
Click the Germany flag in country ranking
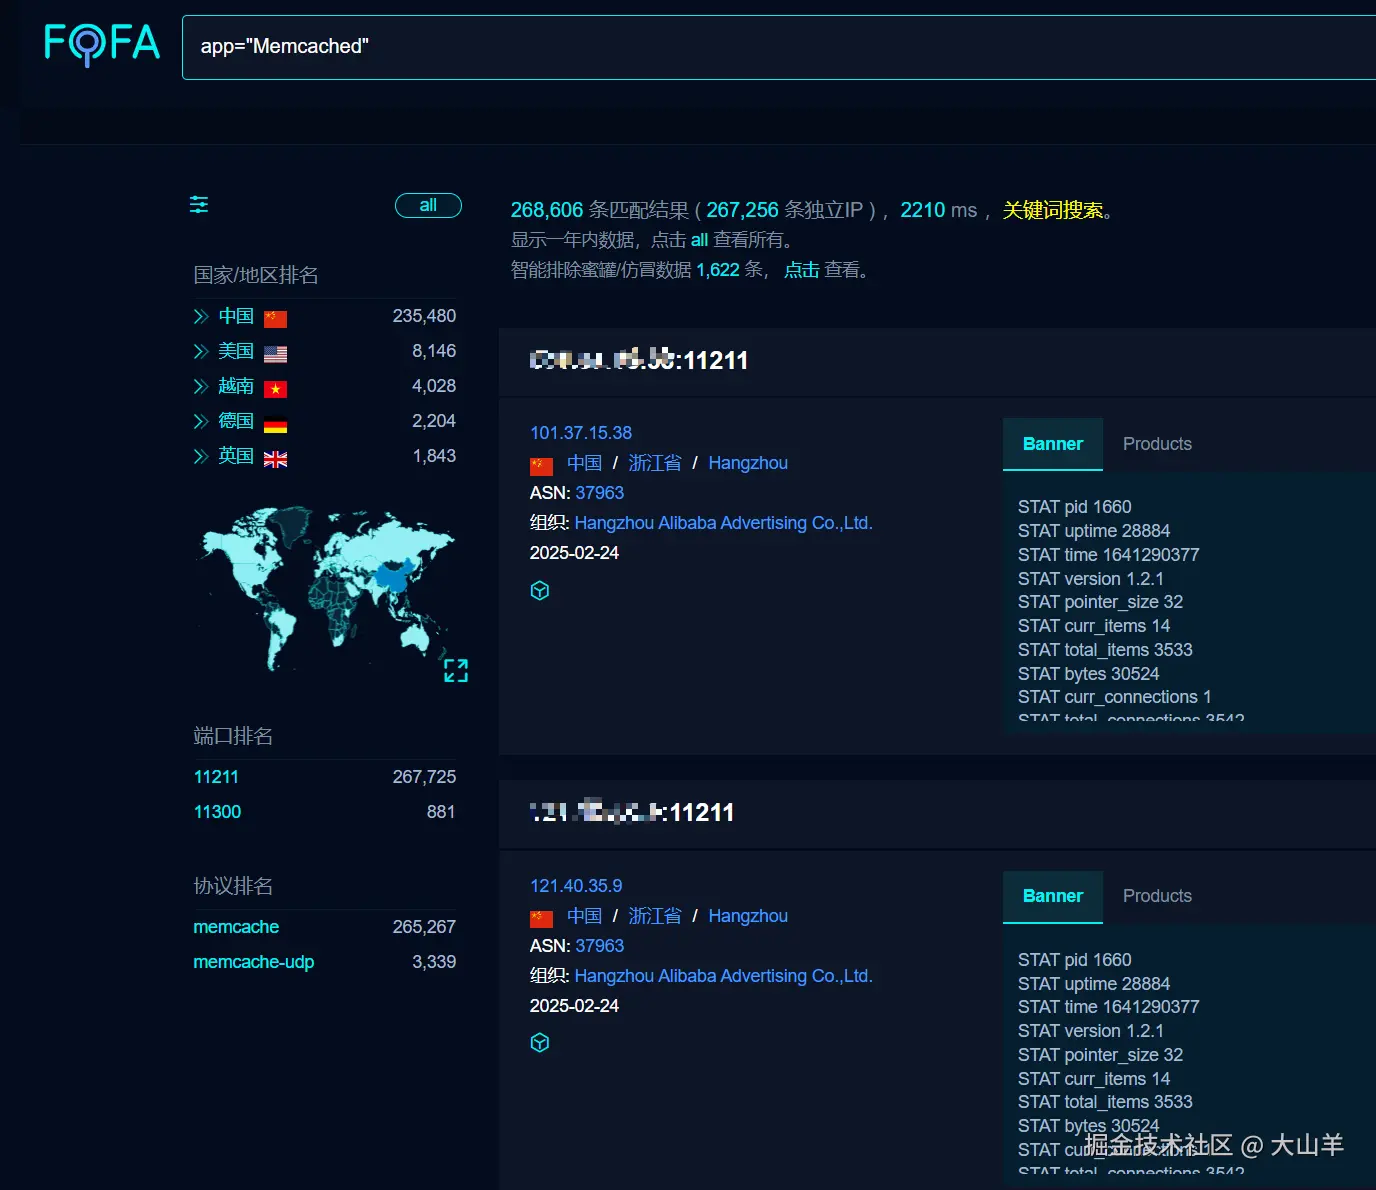(x=276, y=424)
